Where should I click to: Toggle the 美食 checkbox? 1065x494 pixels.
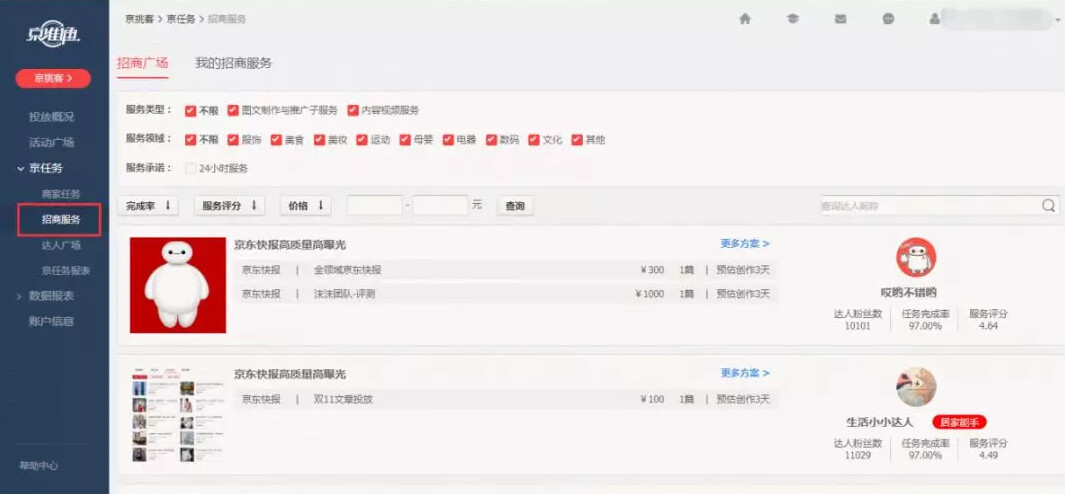coord(276,140)
